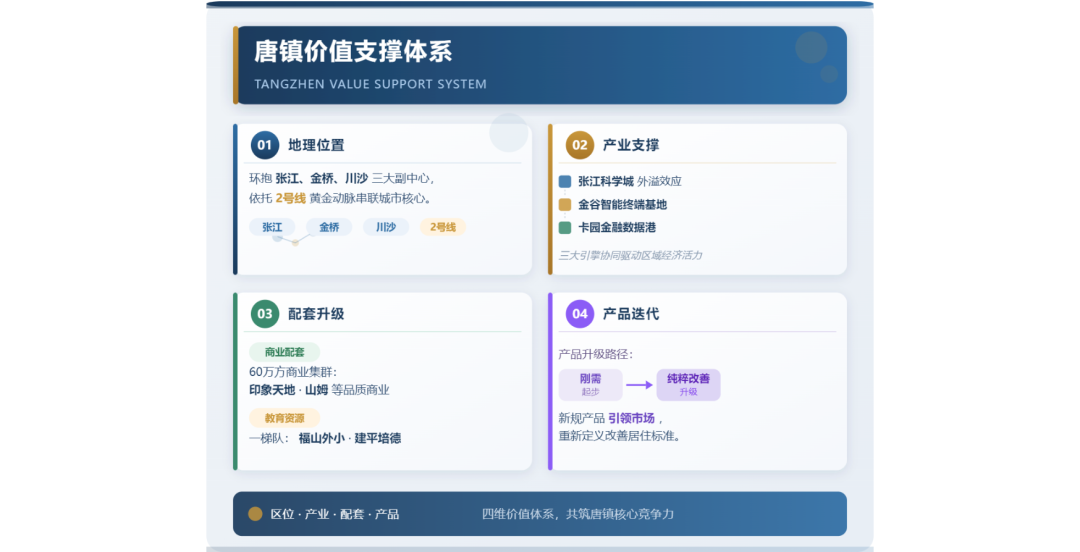Click the 产业支撑 heading
The height and width of the screenshot is (552, 1080).
(x=631, y=145)
